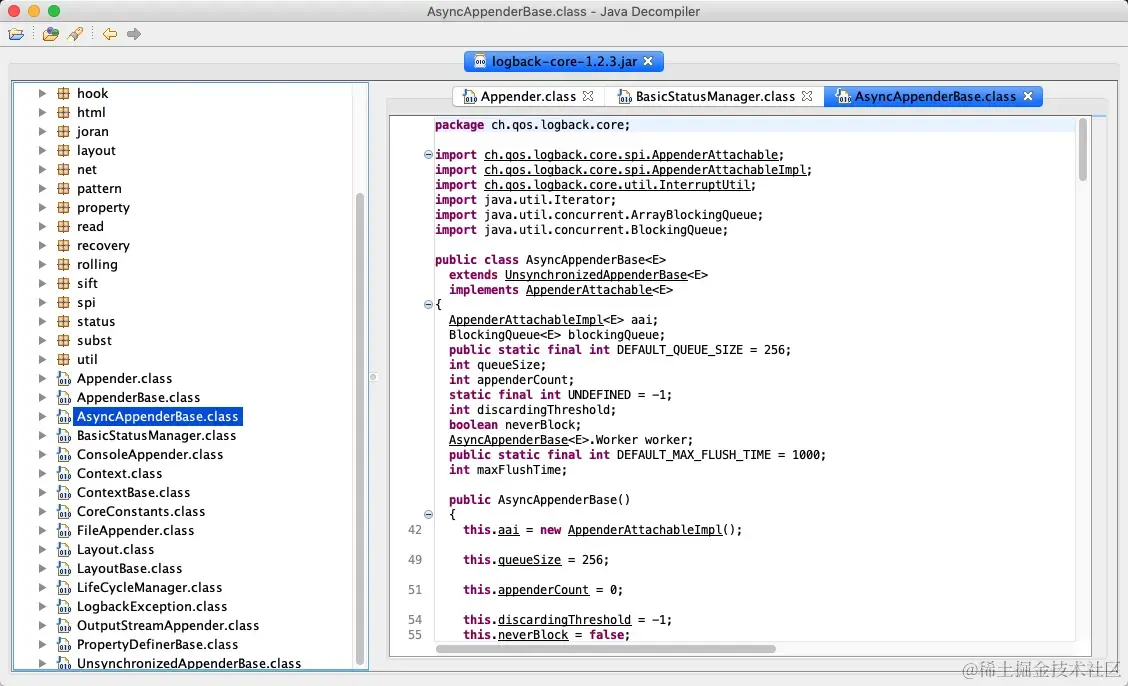Click the property package icon
Screen dimensions: 1128x686
63,207
